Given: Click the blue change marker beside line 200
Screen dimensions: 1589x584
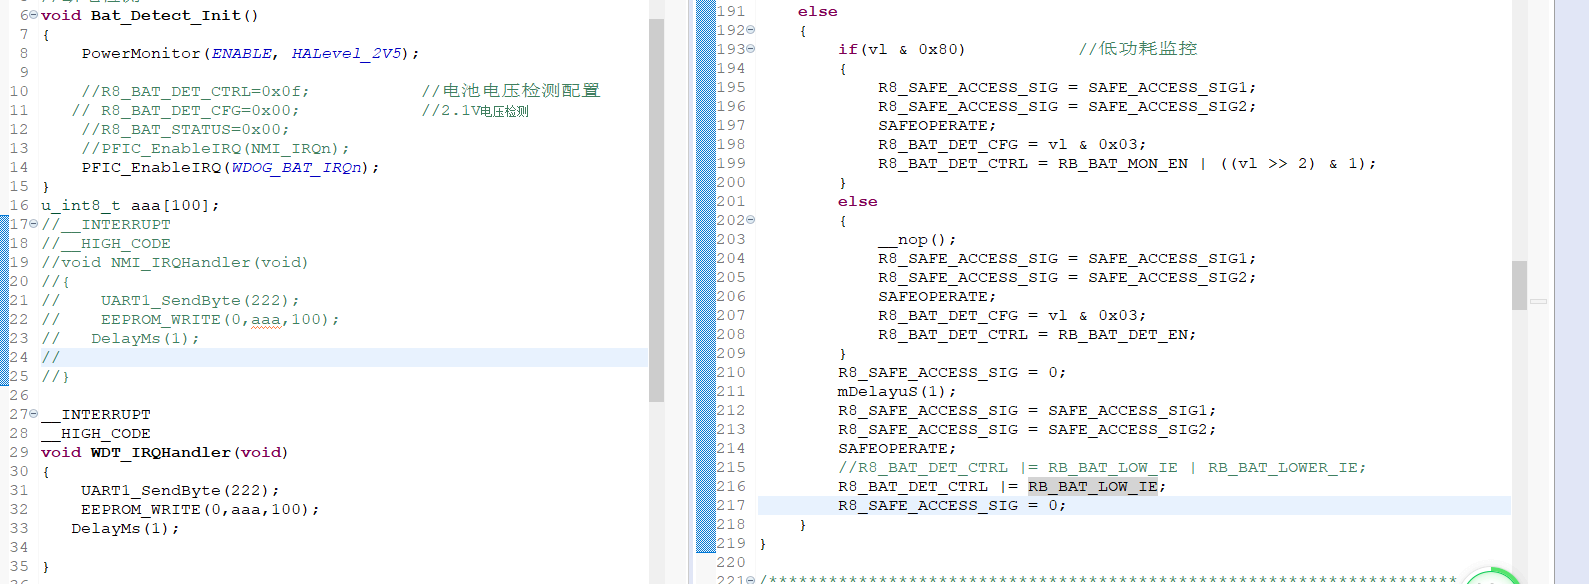Looking at the screenshot, I should [706, 183].
